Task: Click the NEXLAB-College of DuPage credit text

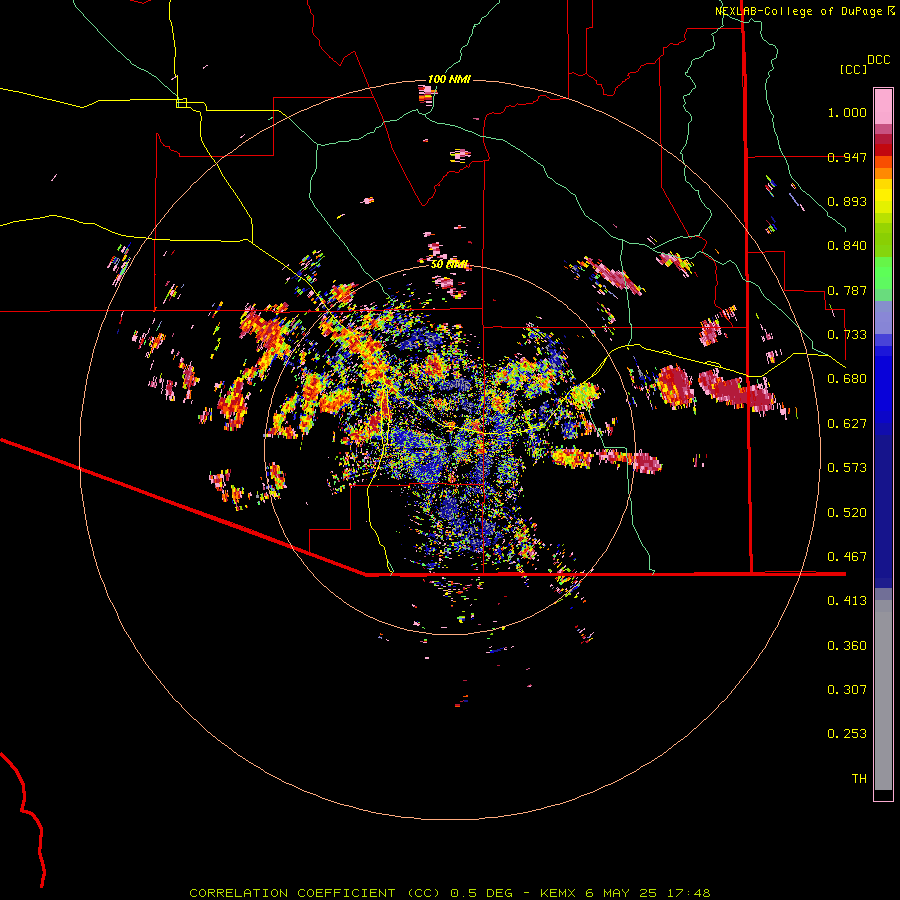Action: click(805, 11)
